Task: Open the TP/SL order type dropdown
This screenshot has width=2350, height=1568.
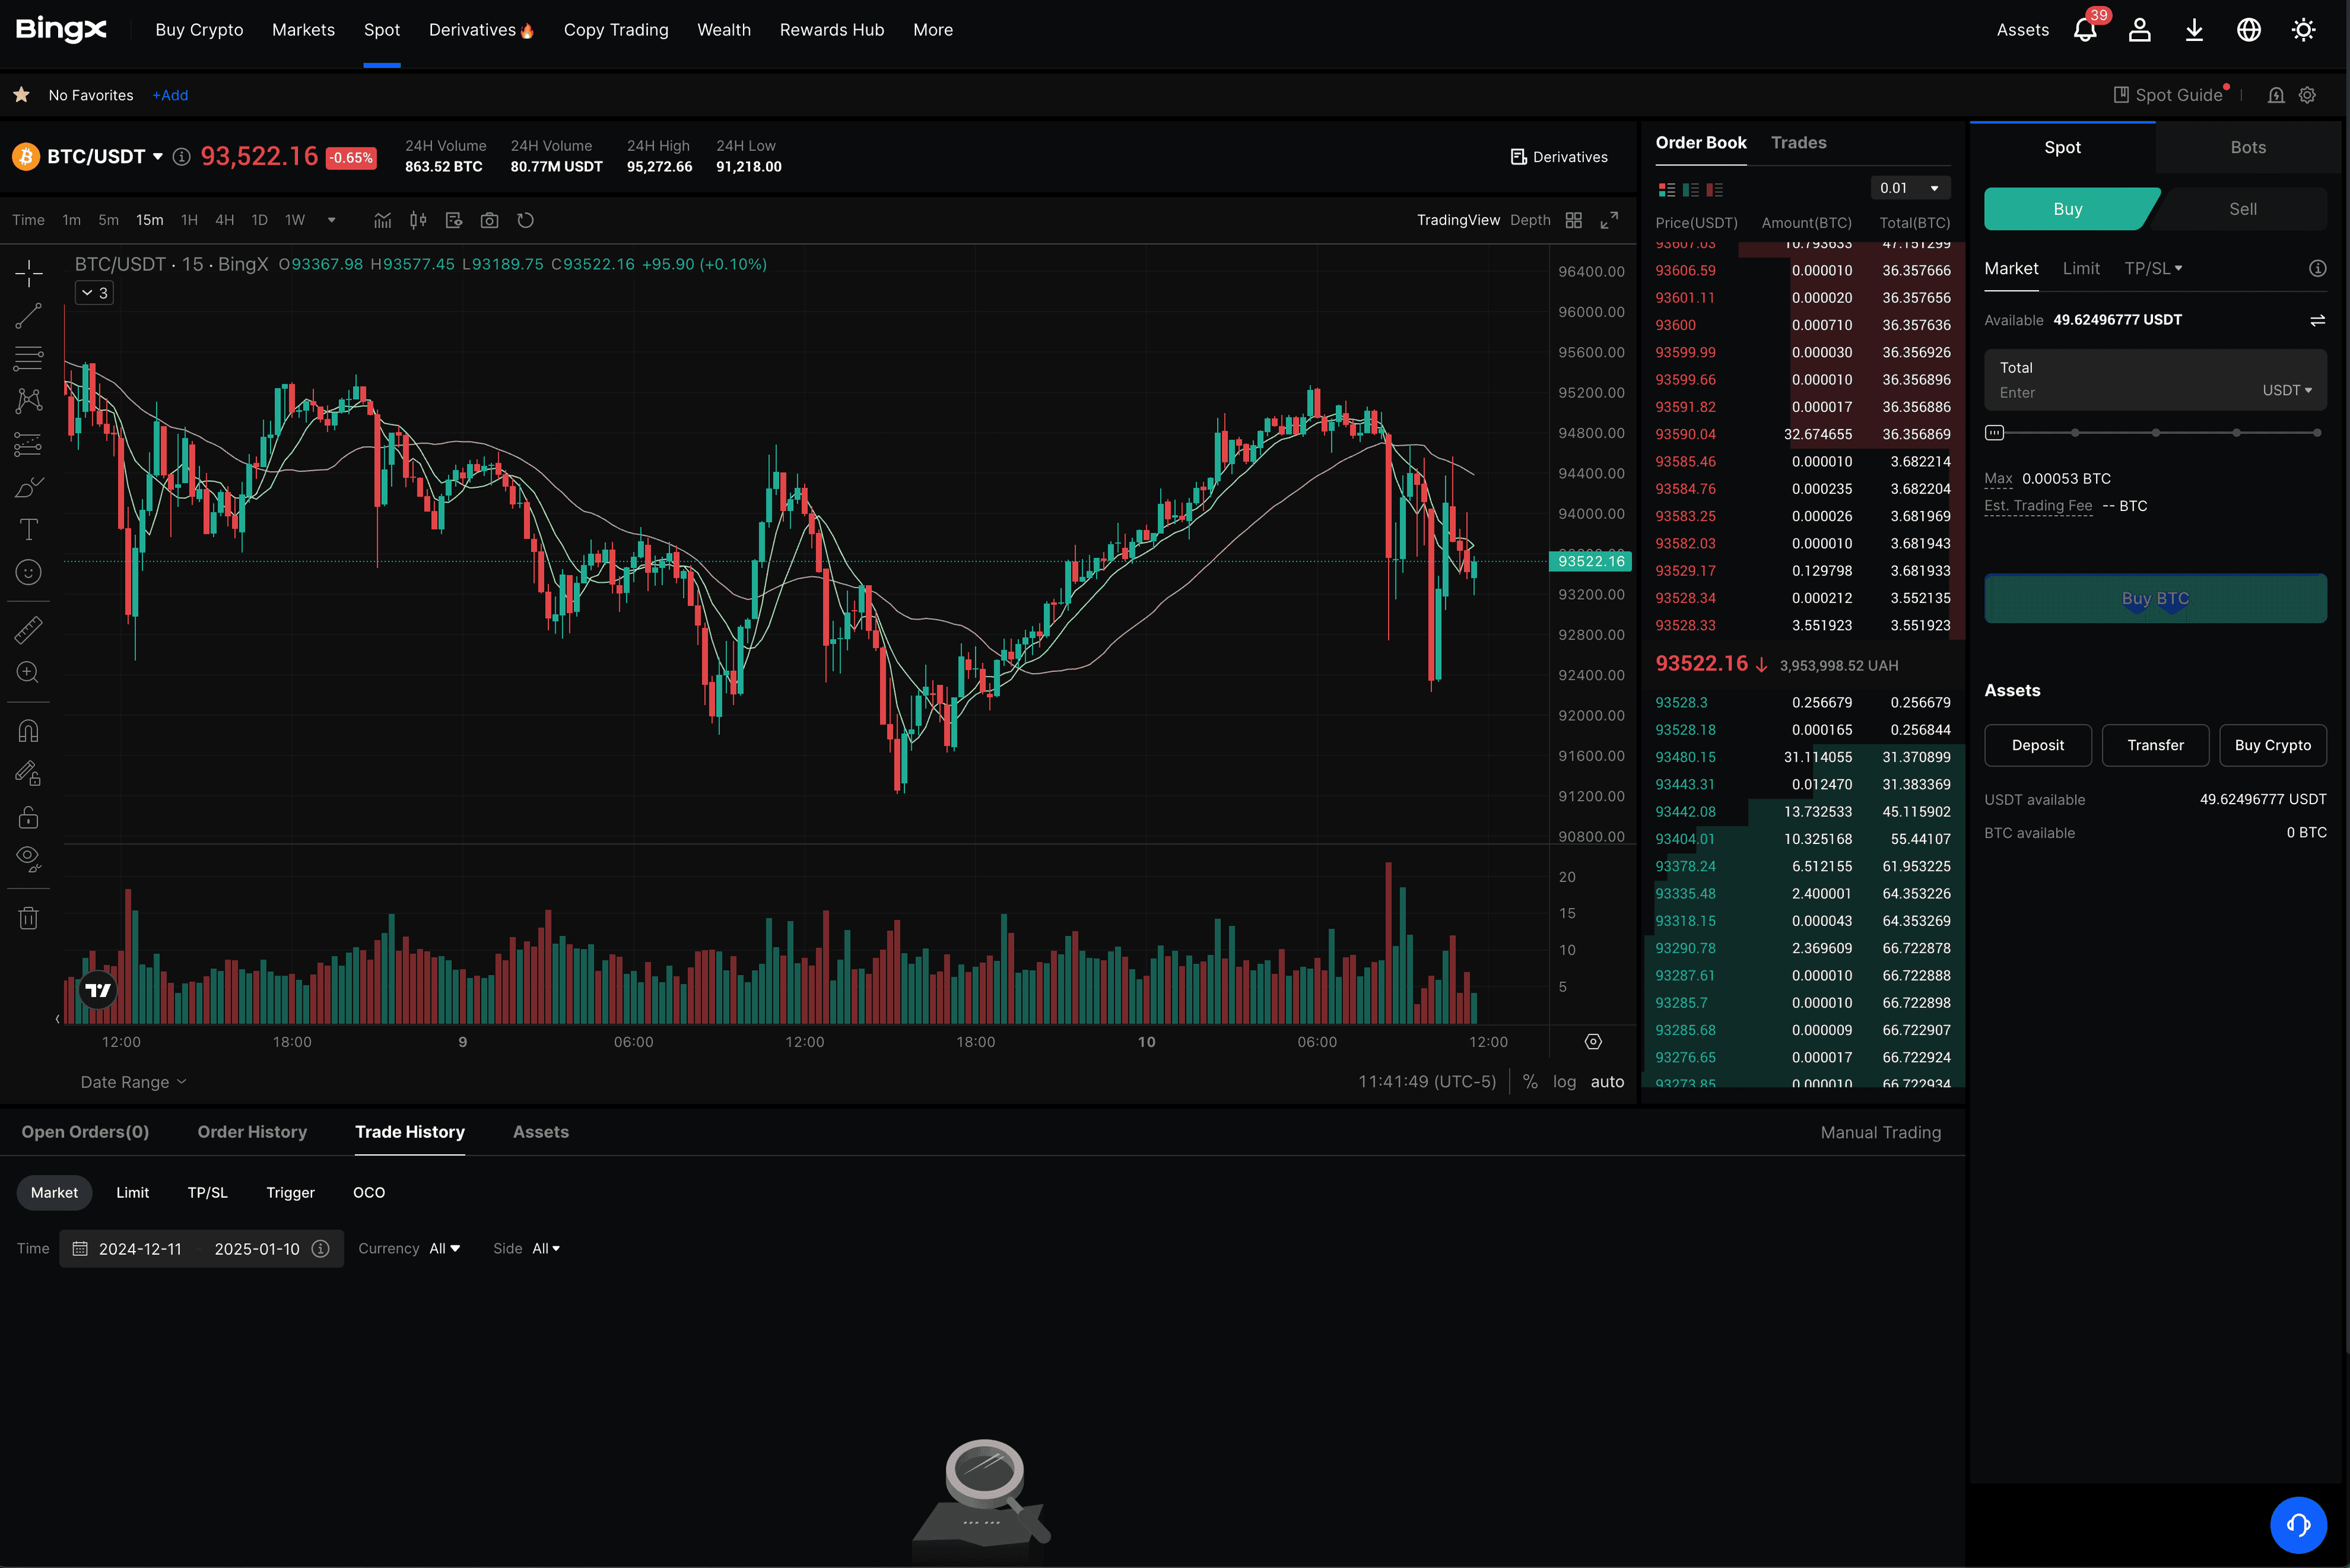Action: pos(2153,268)
